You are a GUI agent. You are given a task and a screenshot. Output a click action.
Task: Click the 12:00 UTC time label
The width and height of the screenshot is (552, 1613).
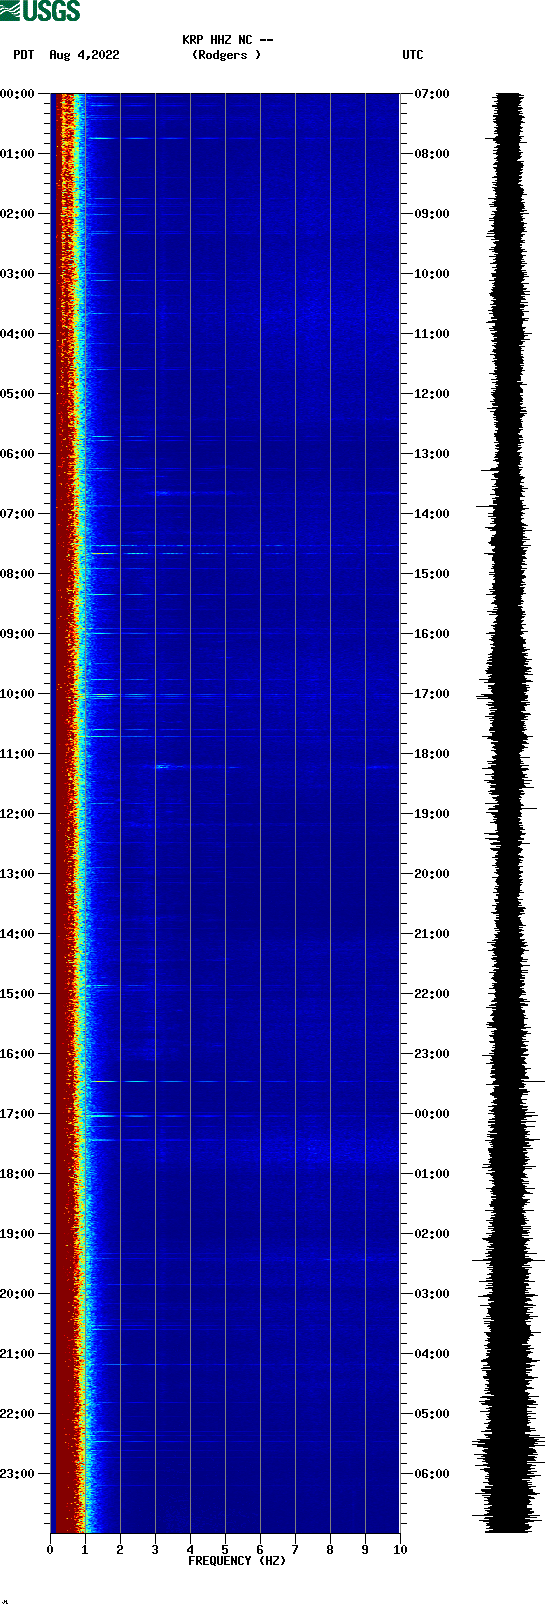(x=432, y=394)
